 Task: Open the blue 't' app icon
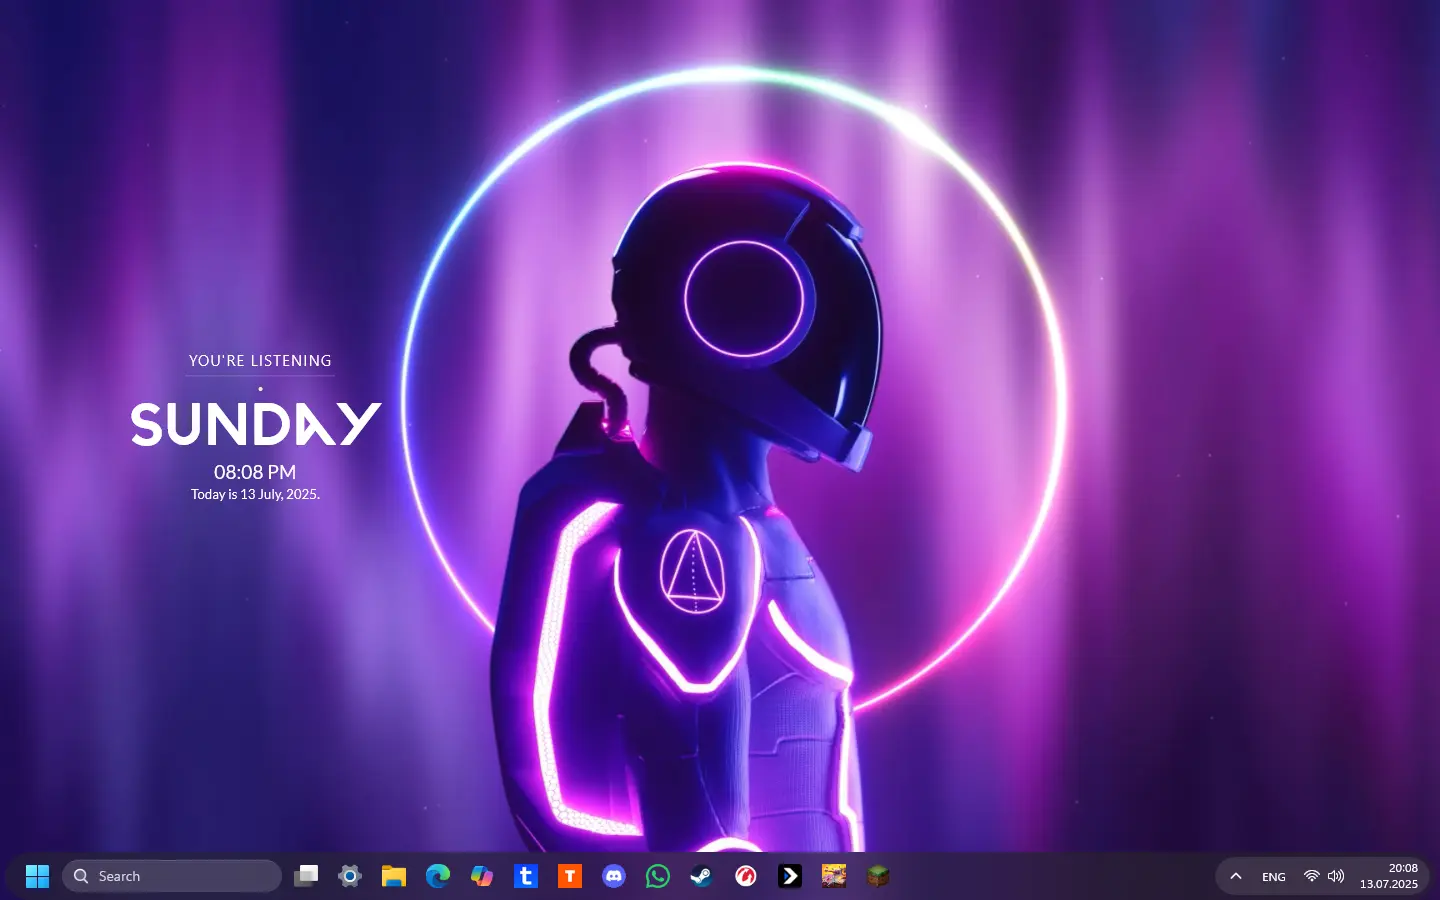(x=526, y=876)
